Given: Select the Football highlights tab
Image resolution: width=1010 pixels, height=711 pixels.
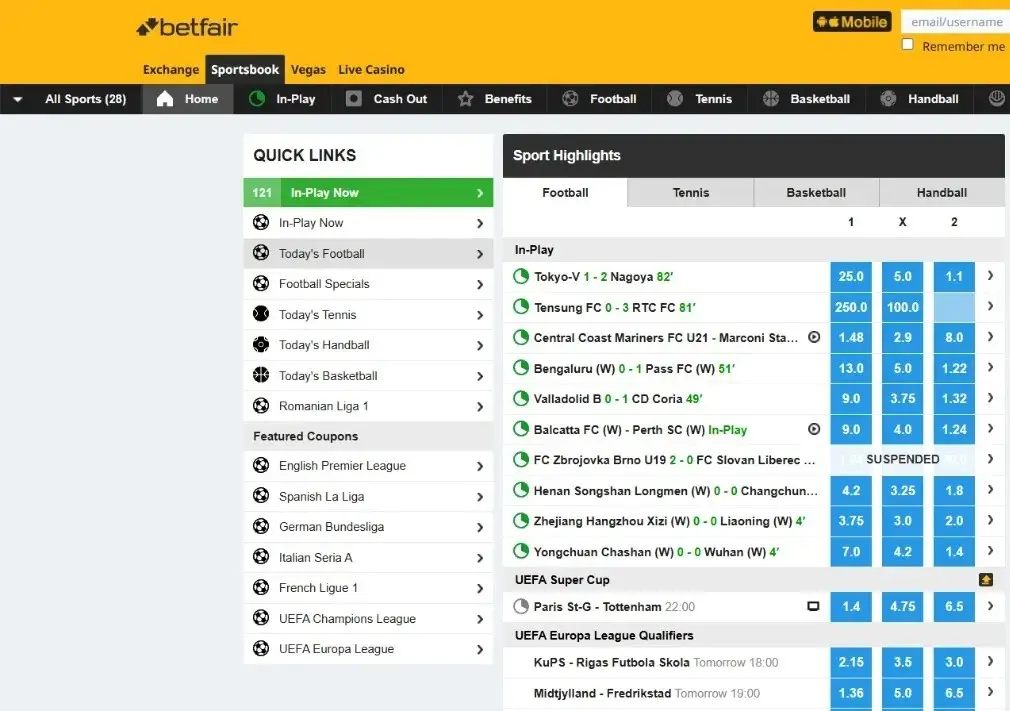Looking at the screenshot, I should (x=565, y=193).
